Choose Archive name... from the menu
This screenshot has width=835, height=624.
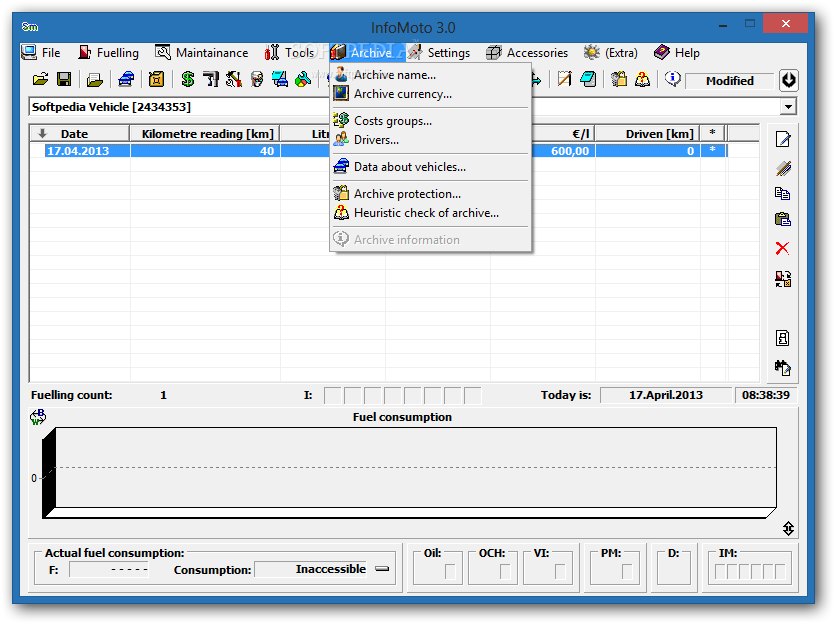[x=430, y=75]
